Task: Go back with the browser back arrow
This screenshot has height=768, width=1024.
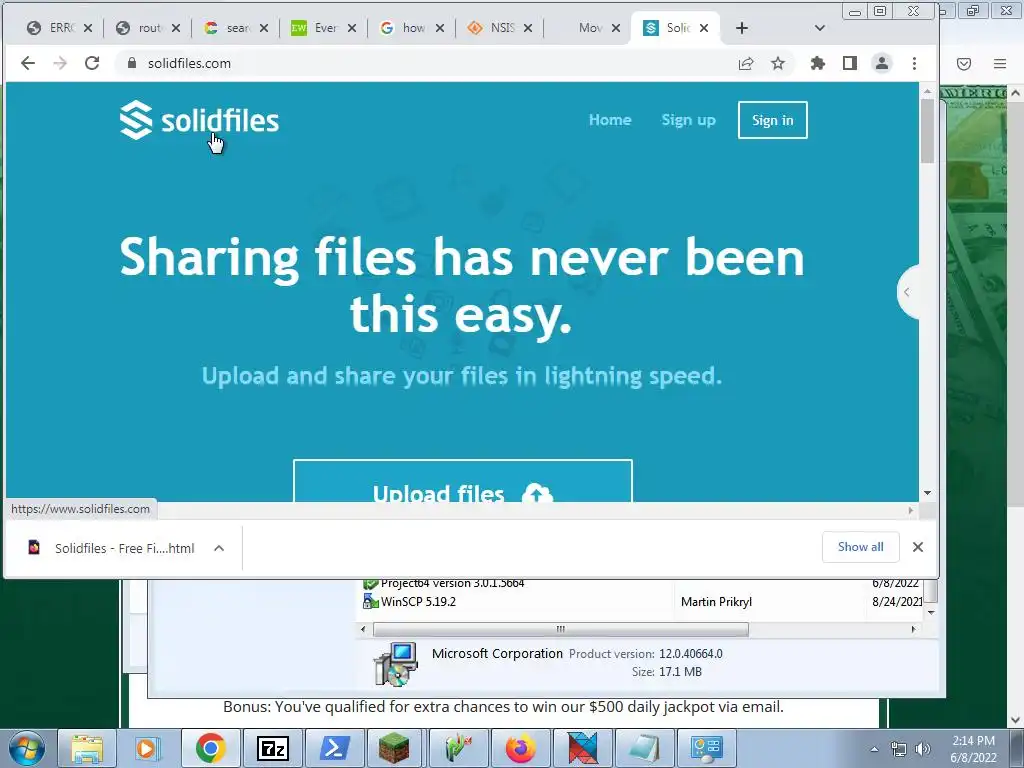Action: (27, 63)
